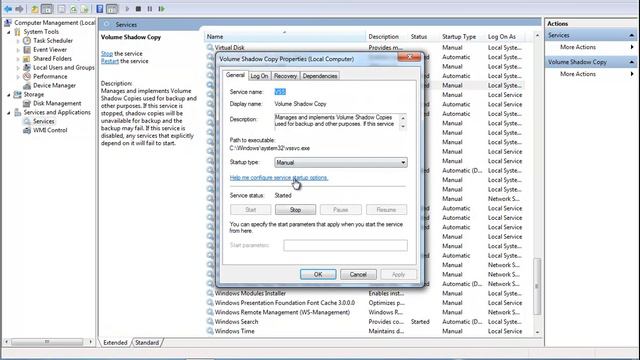Sort by the Name column header
640x360 pixels.
coord(284,37)
